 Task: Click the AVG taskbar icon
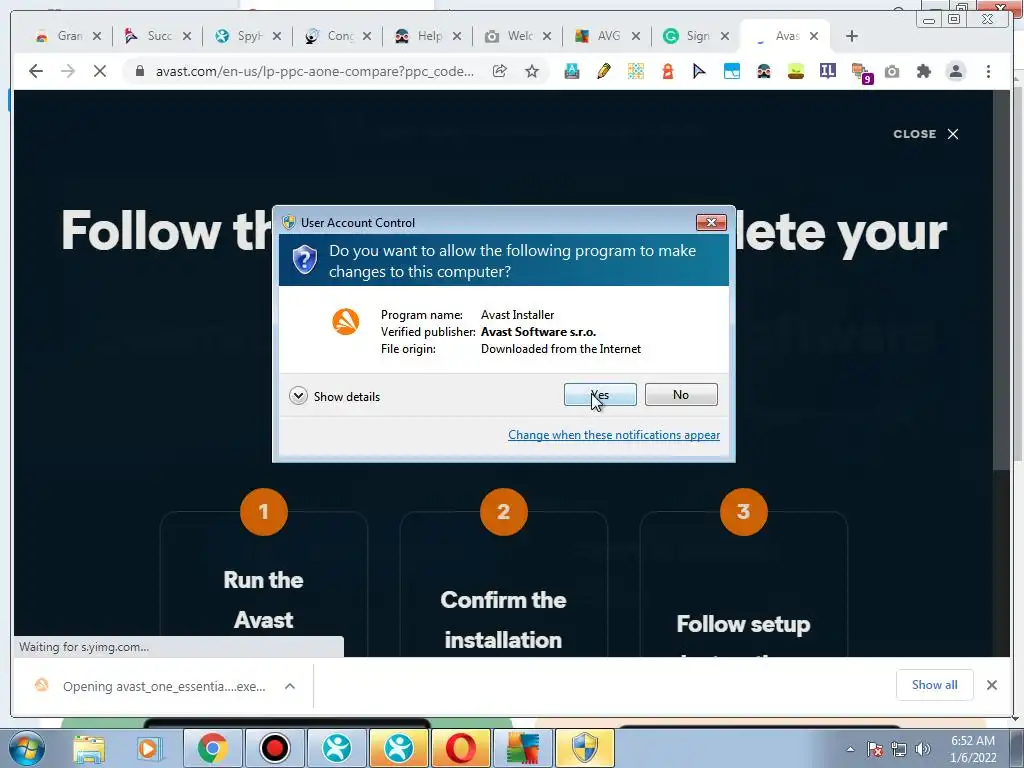click(x=523, y=748)
